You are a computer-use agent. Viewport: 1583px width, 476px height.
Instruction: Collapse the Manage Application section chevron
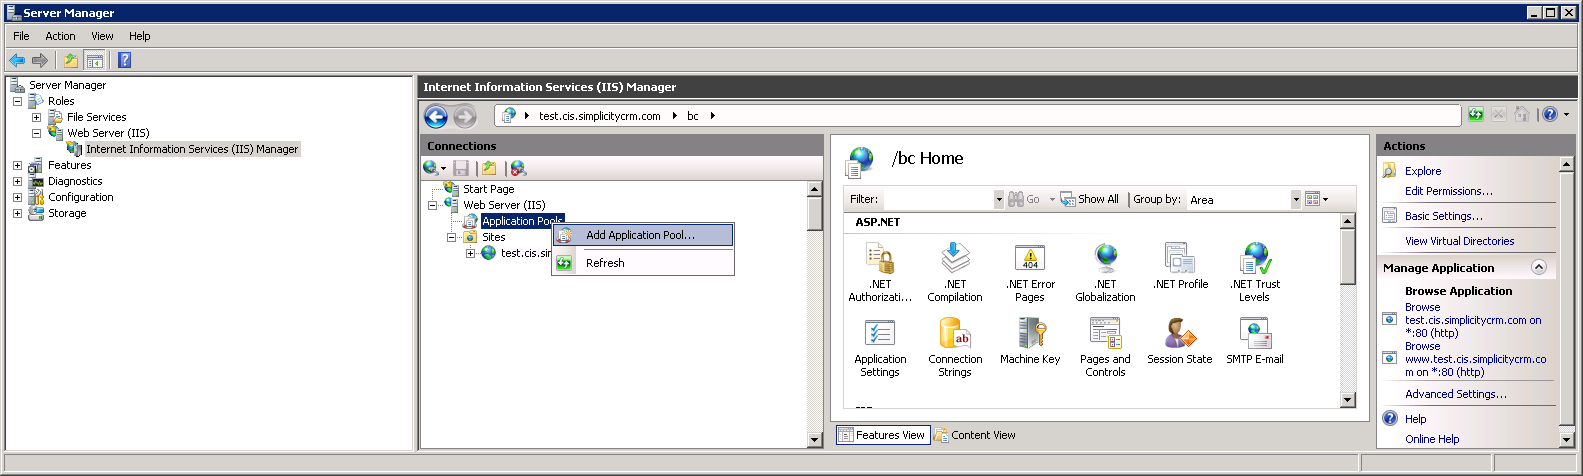coord(1539,267)
